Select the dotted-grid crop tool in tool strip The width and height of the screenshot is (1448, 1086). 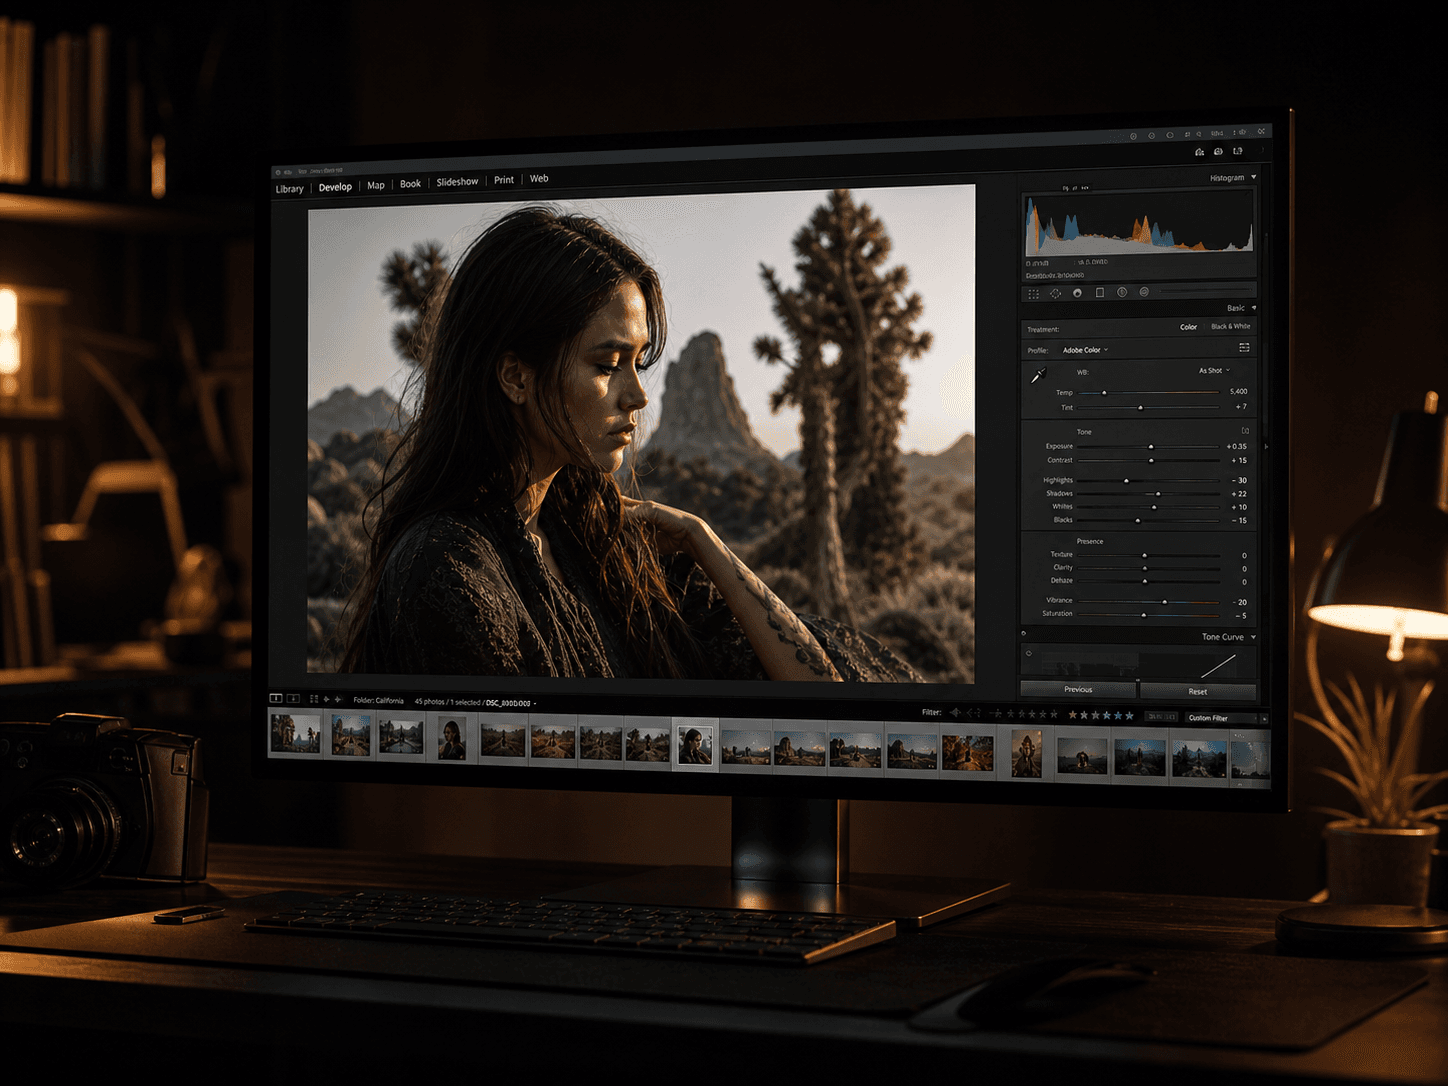pos(1033,294)
